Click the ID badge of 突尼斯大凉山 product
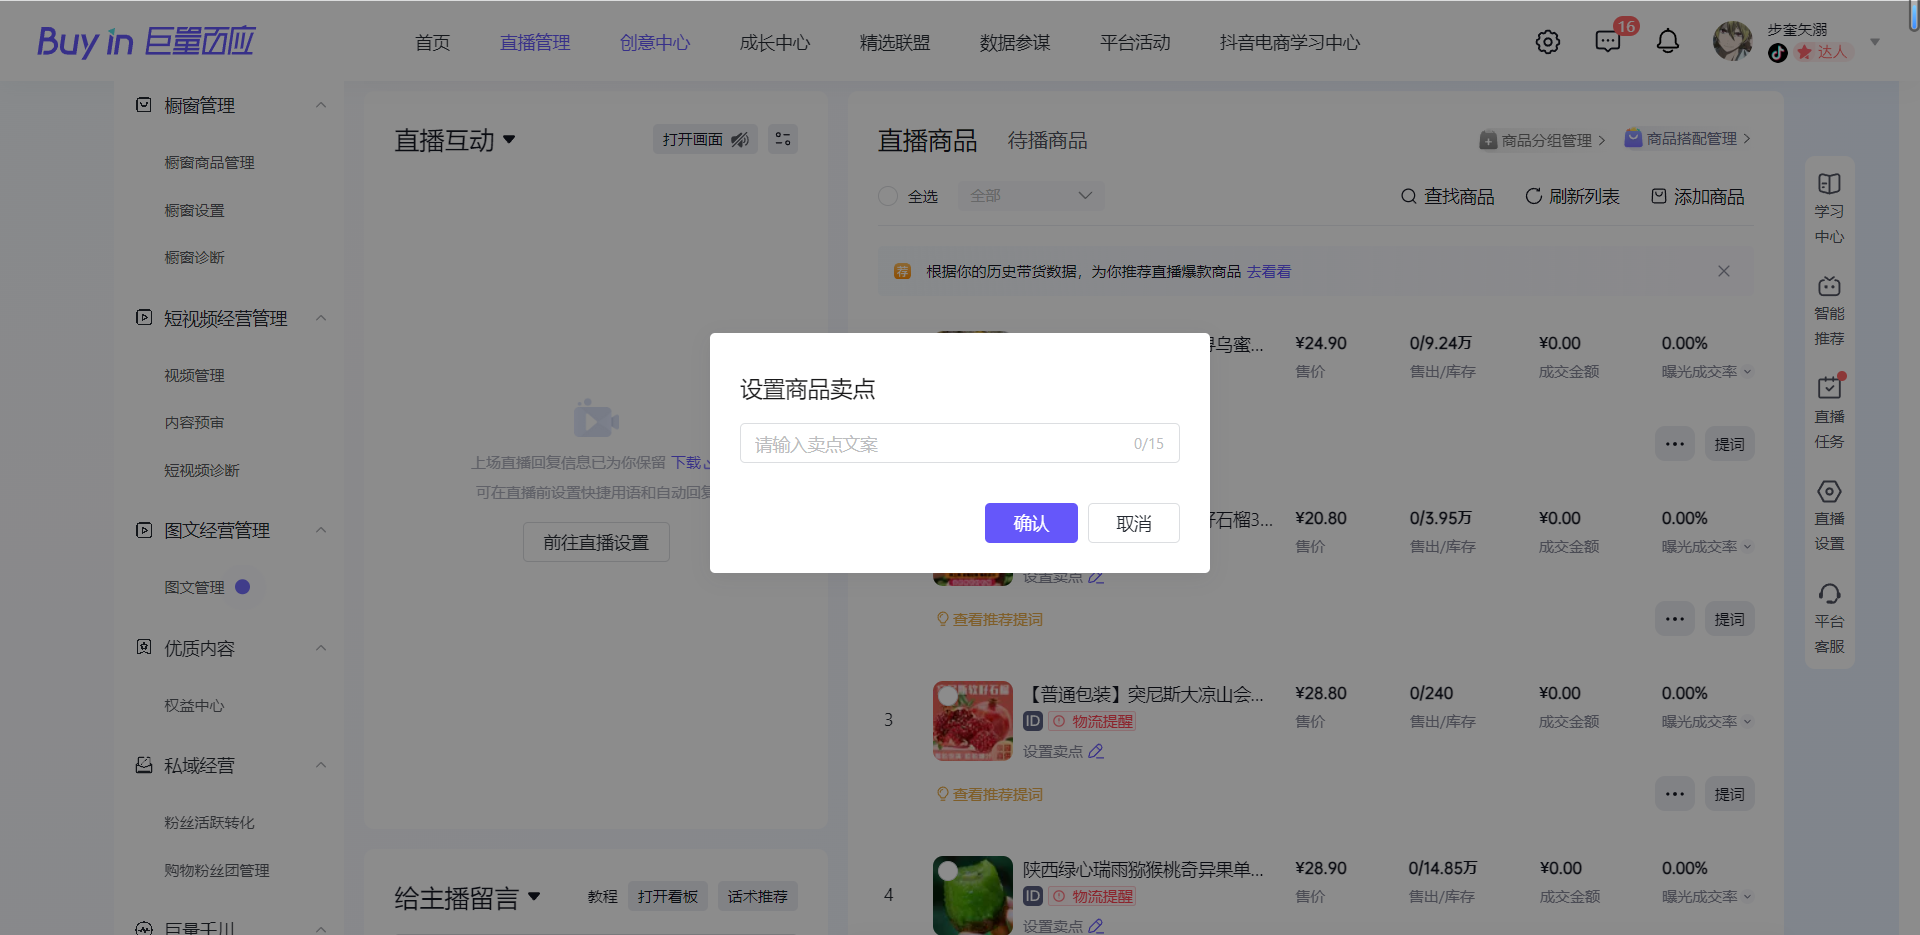The height and width of the screenshot is (935, 1920). 1033,721
